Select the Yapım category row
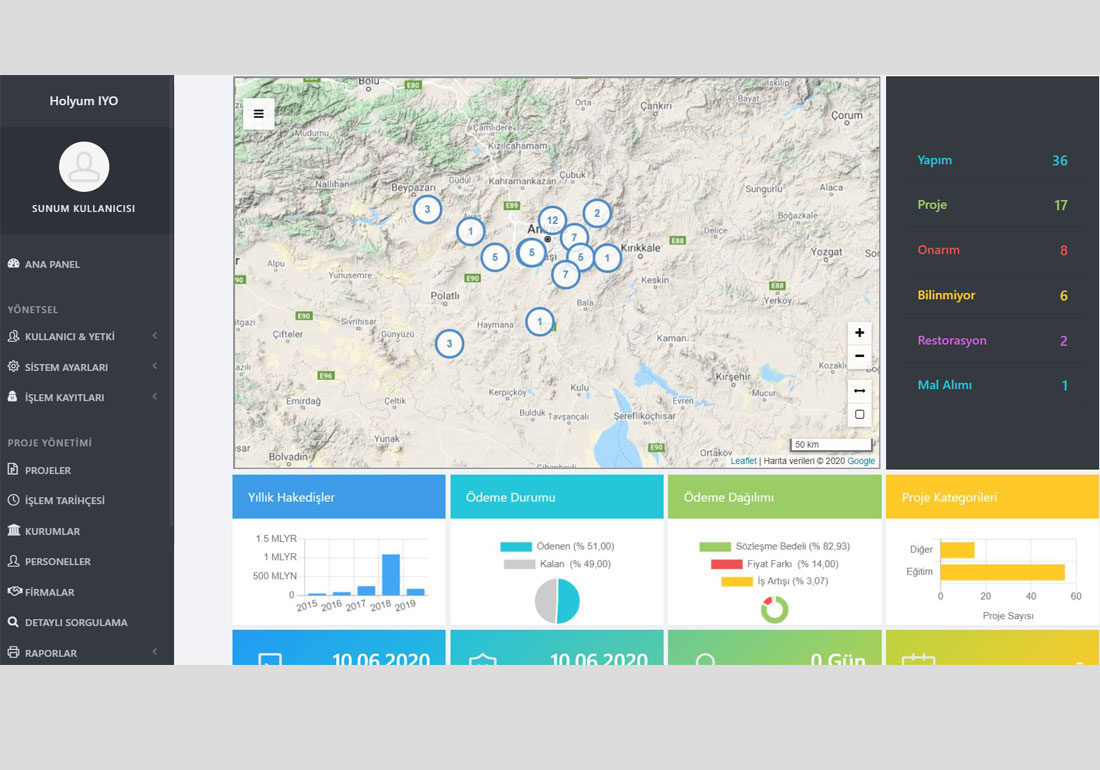 coord(992,160)
